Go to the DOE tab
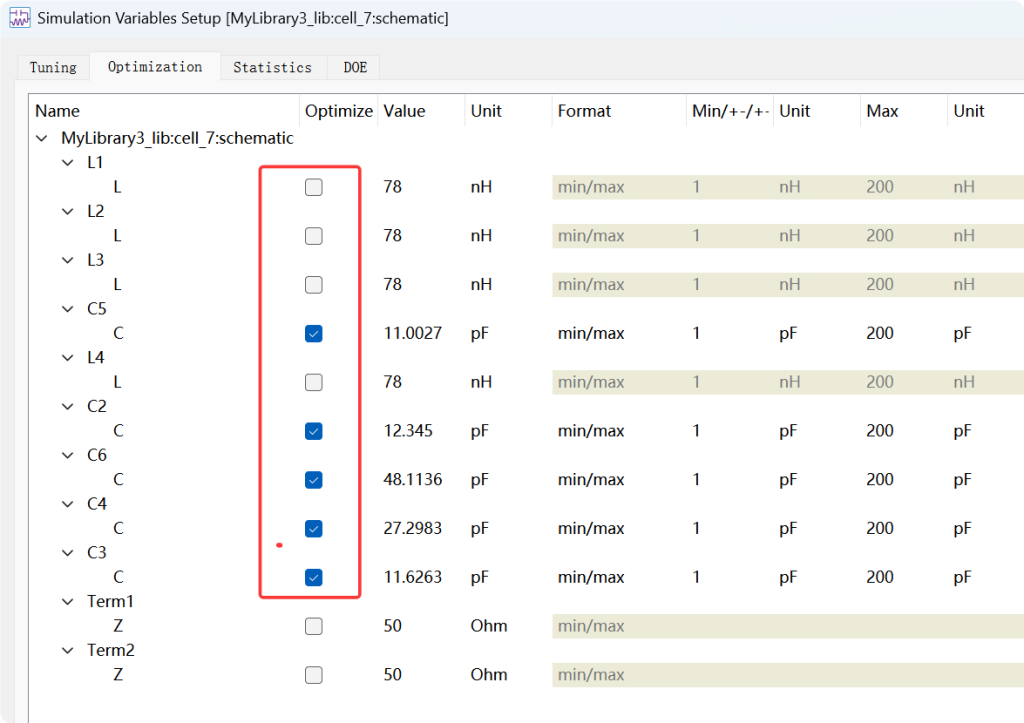Image resolution: width=1024 pixels, height=723 pixels. click(x=355, y=67)
